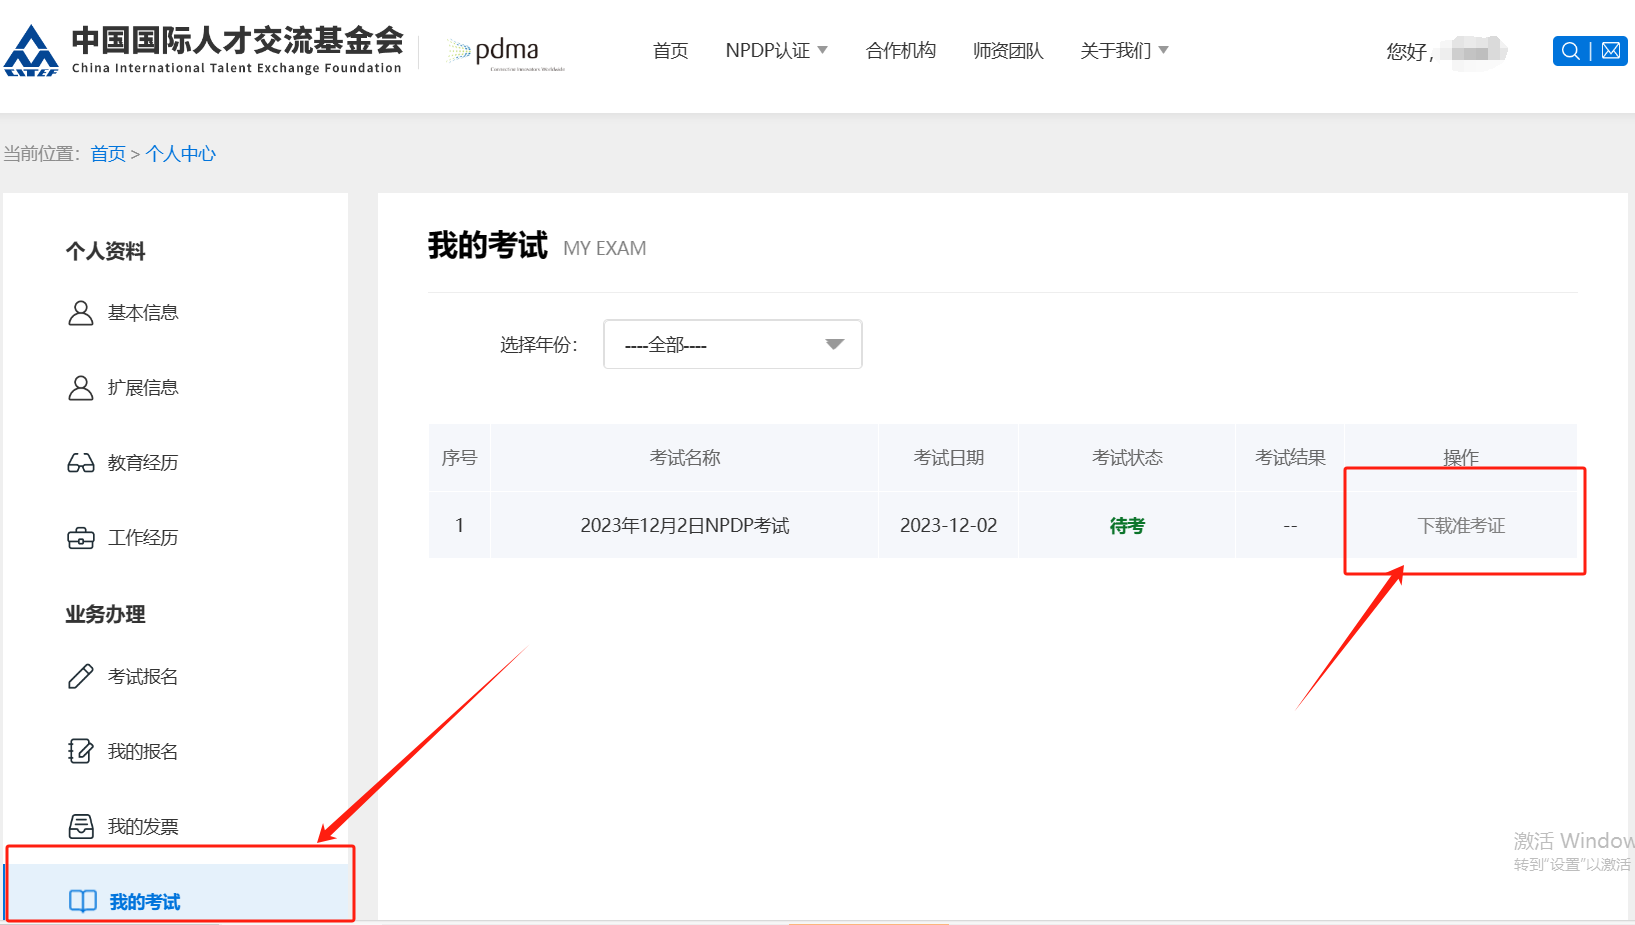Click the notebook icon next to 我的报名

(80, 751)
